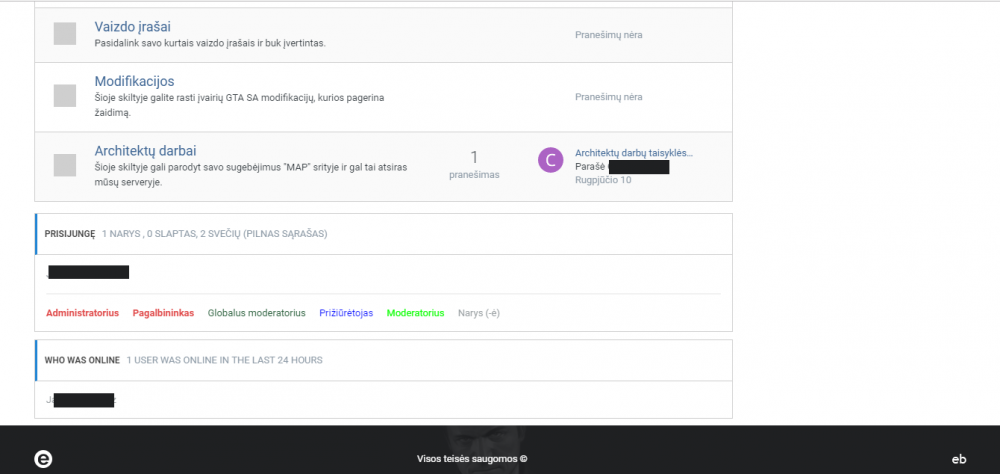
Task: Click the online user name under Prisijungę
Action: (x=88, y=272)
